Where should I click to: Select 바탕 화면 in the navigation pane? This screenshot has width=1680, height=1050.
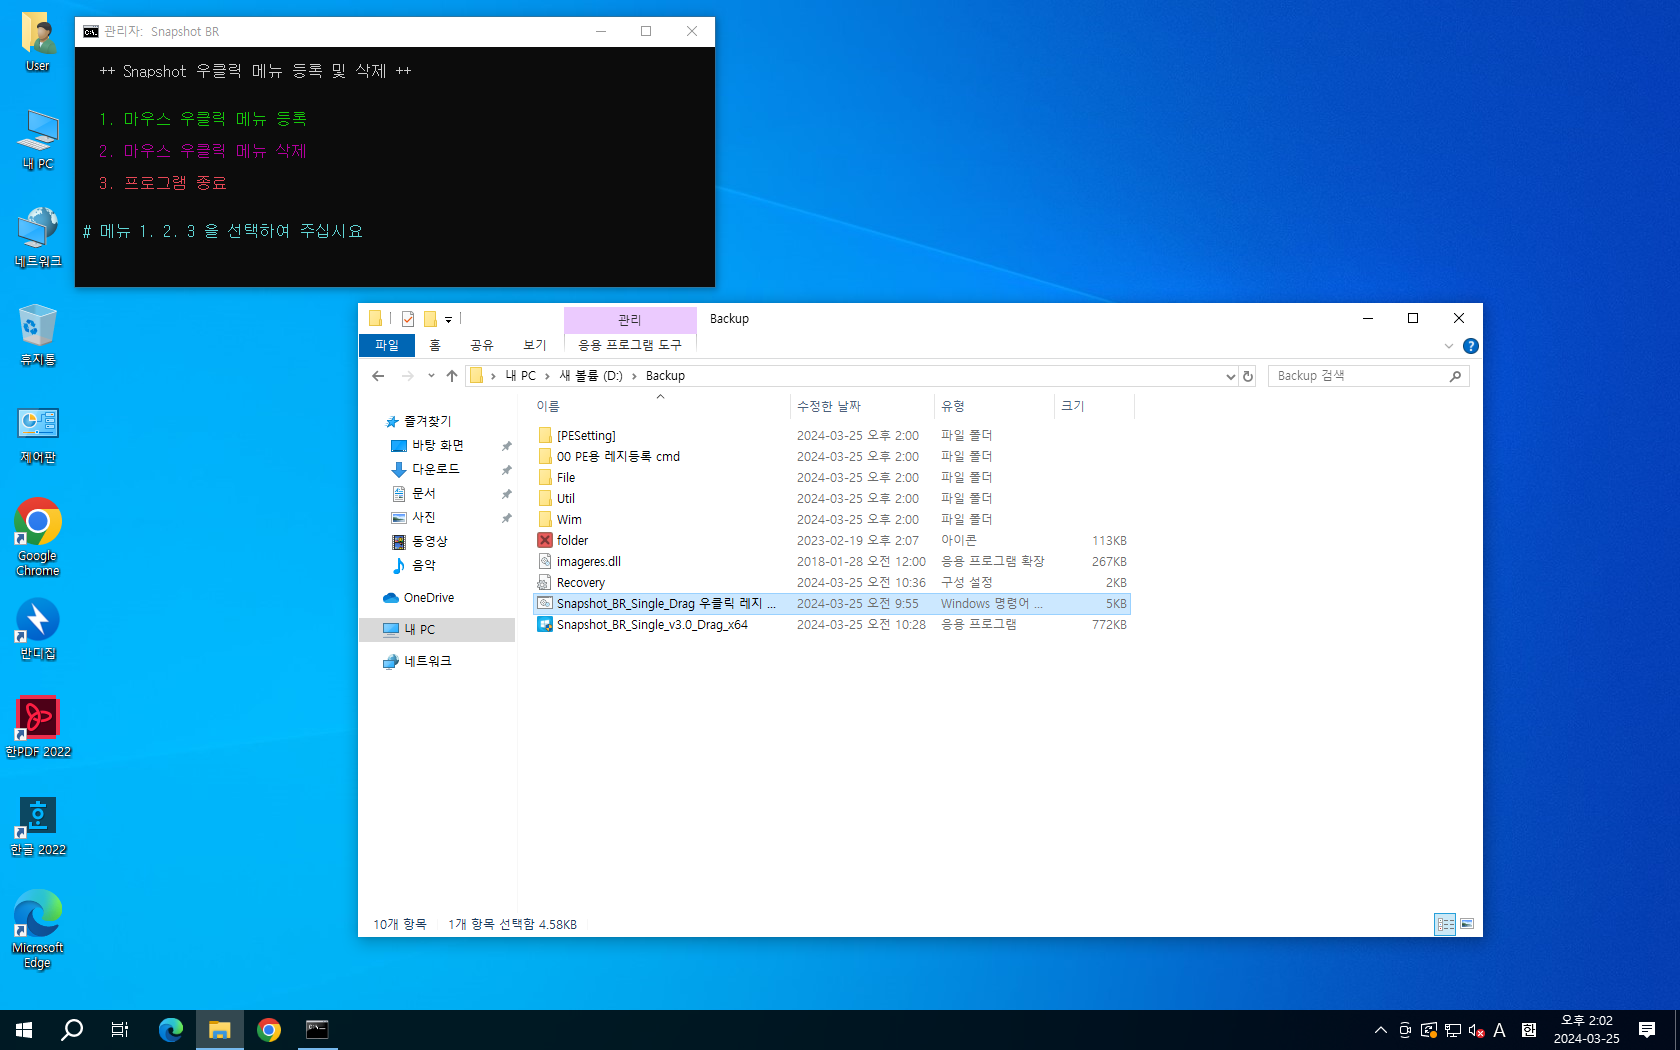(x=437, y=445)
